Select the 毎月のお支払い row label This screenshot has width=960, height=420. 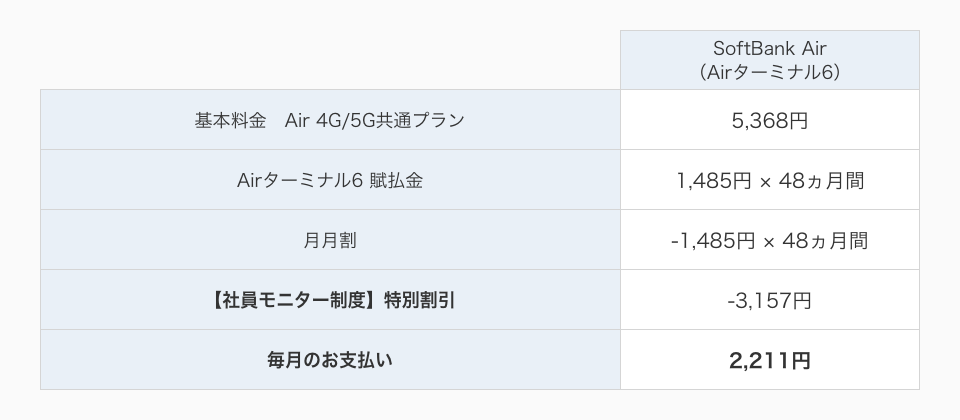[x=330, y=360]
